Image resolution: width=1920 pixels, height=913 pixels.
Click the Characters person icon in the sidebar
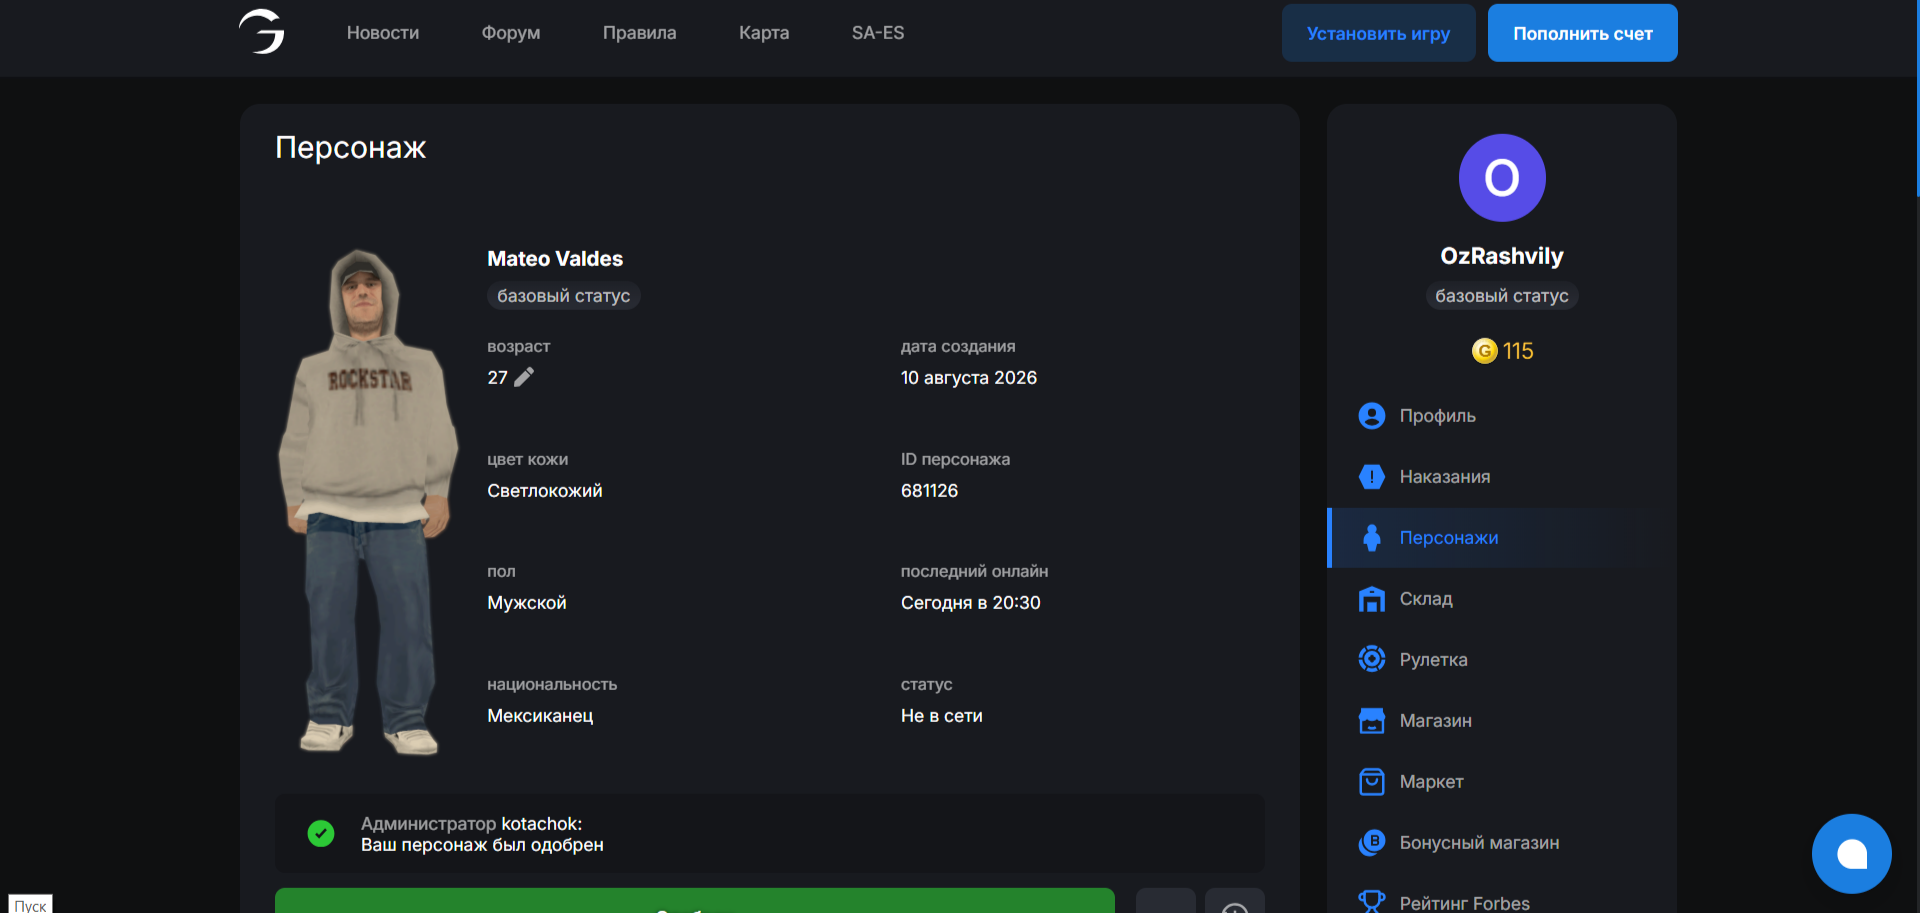1372,538
